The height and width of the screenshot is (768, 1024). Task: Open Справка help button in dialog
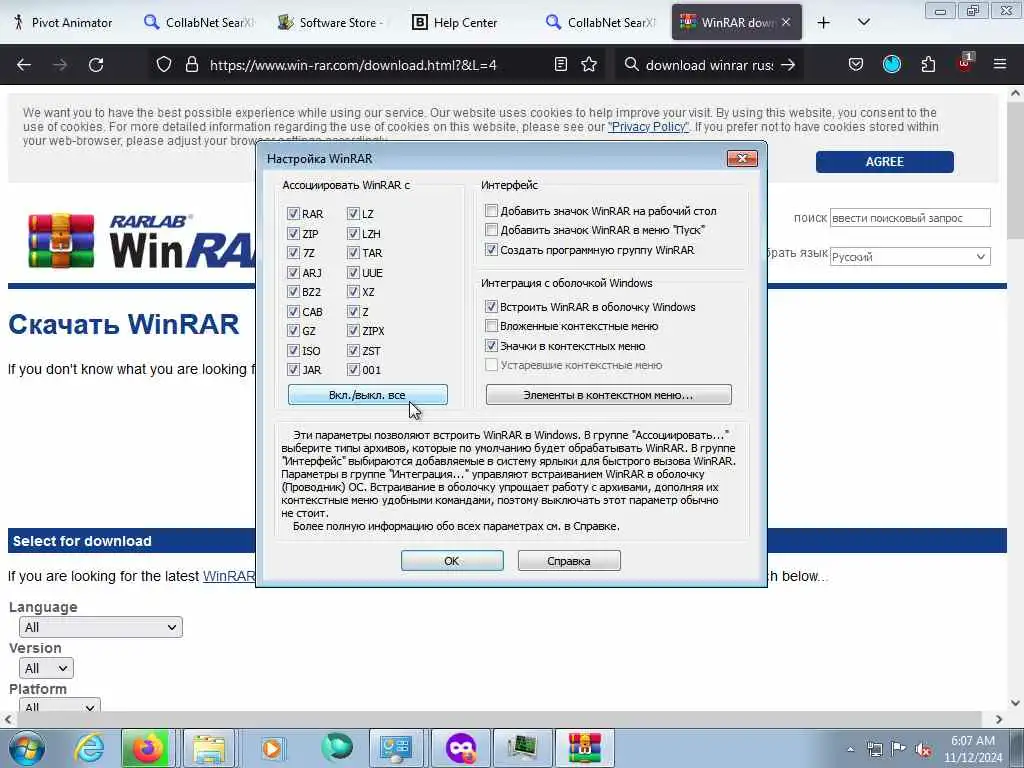569,560
